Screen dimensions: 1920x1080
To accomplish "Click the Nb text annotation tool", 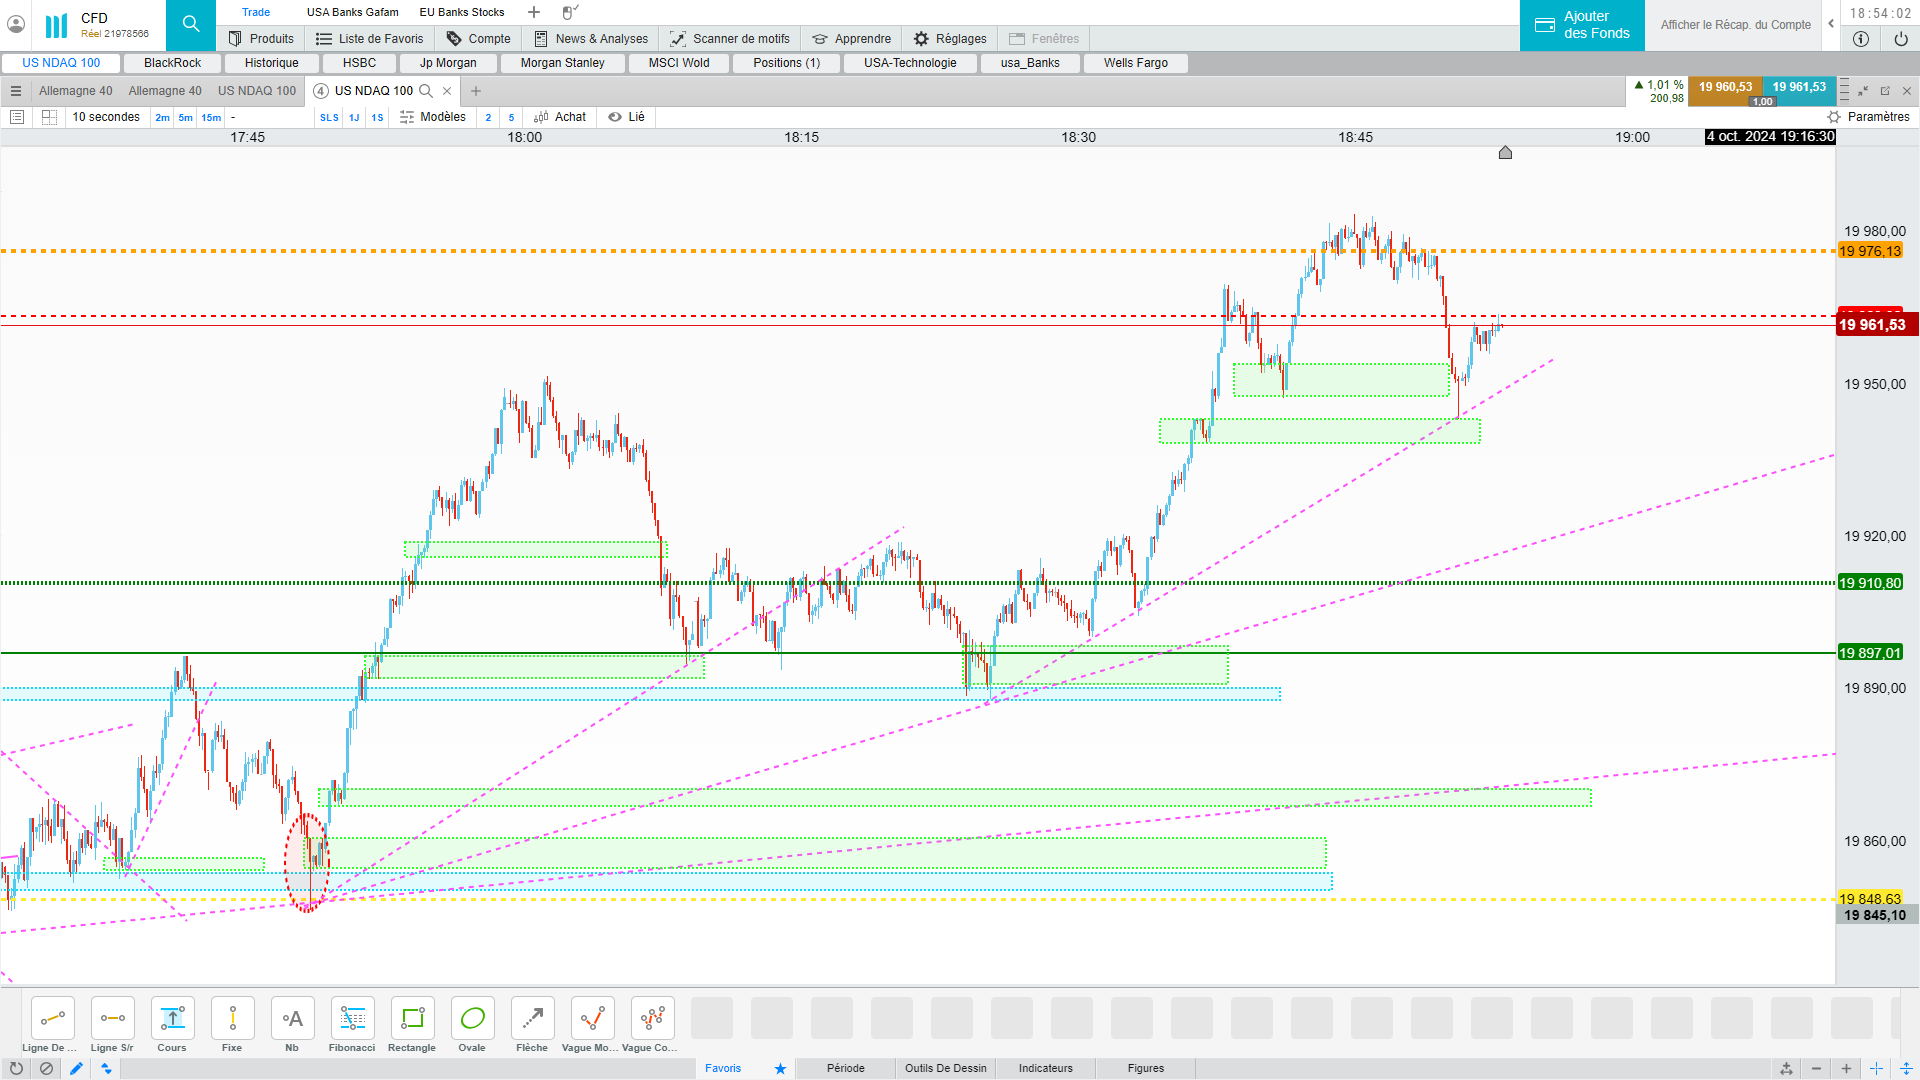I will [292, 1019].
